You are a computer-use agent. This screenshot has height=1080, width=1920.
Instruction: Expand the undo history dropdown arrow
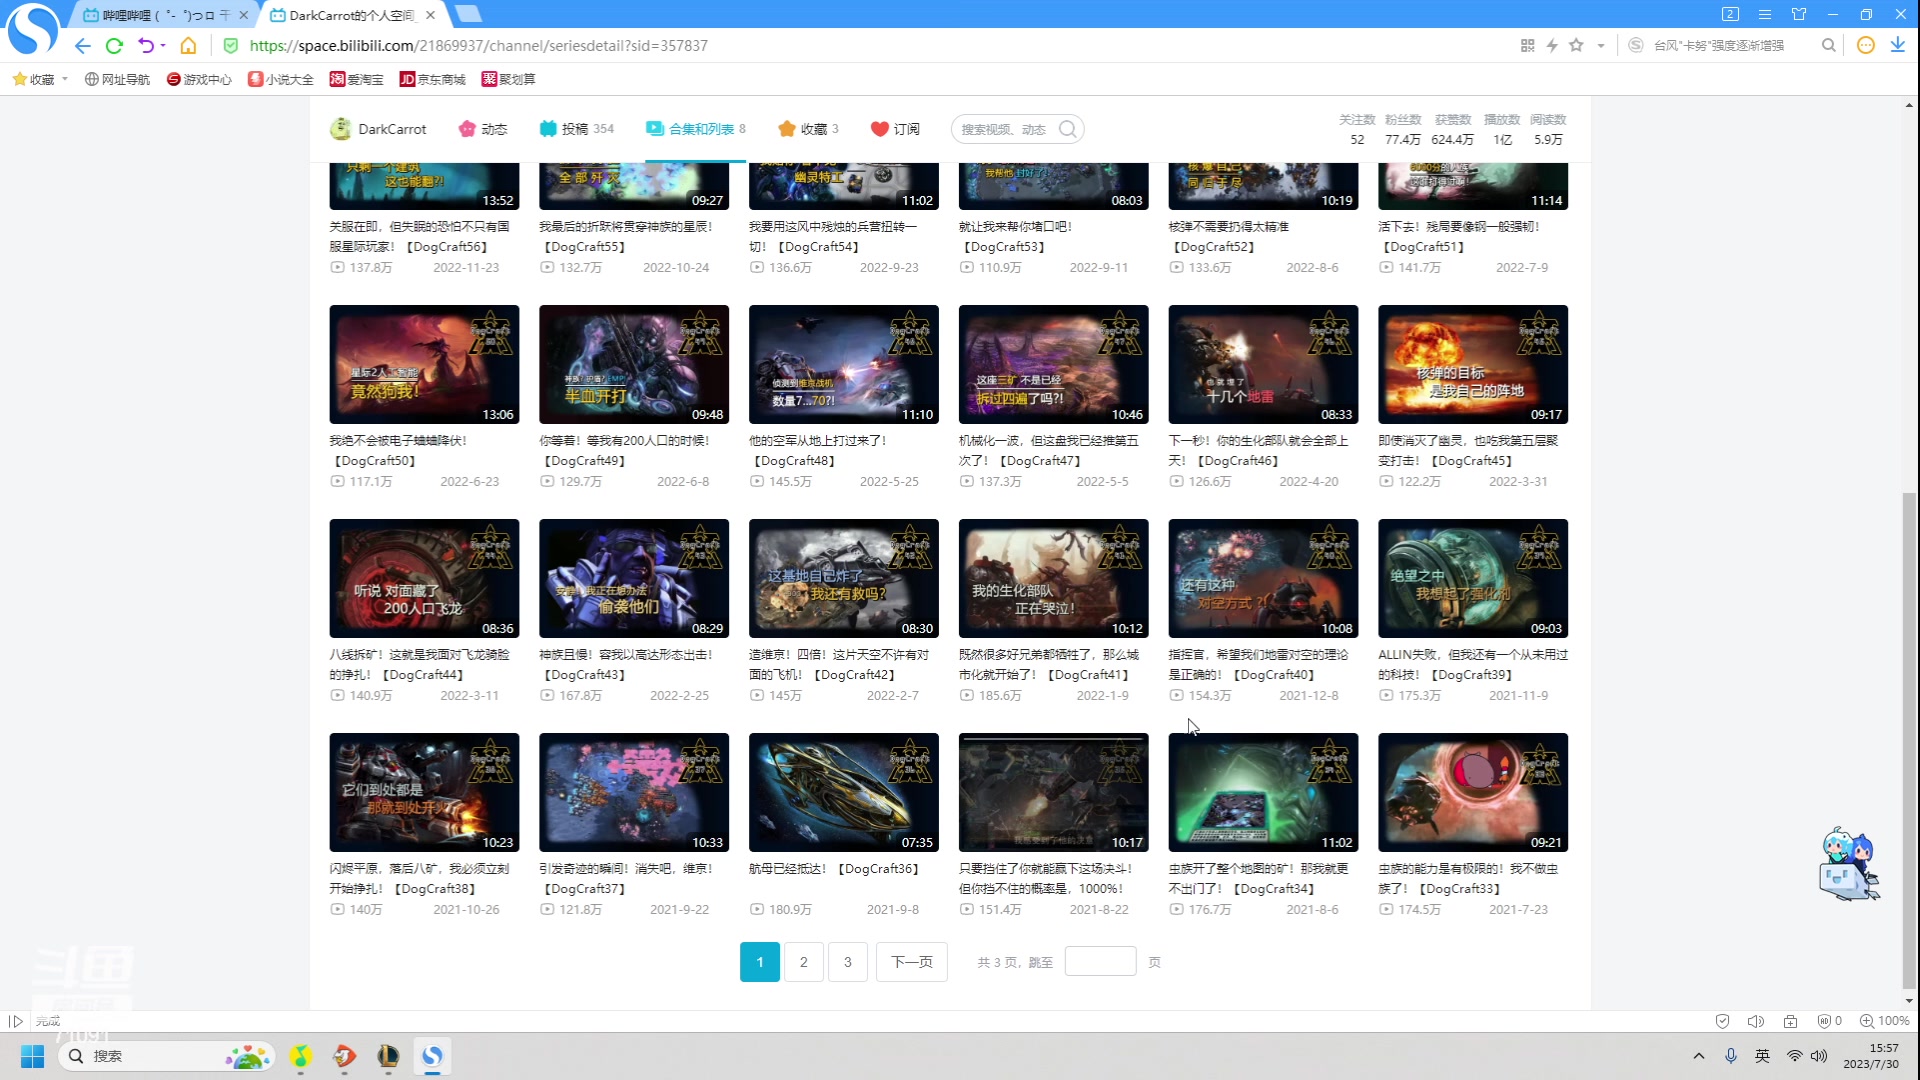pyautogui.click(x=163, y=46)
